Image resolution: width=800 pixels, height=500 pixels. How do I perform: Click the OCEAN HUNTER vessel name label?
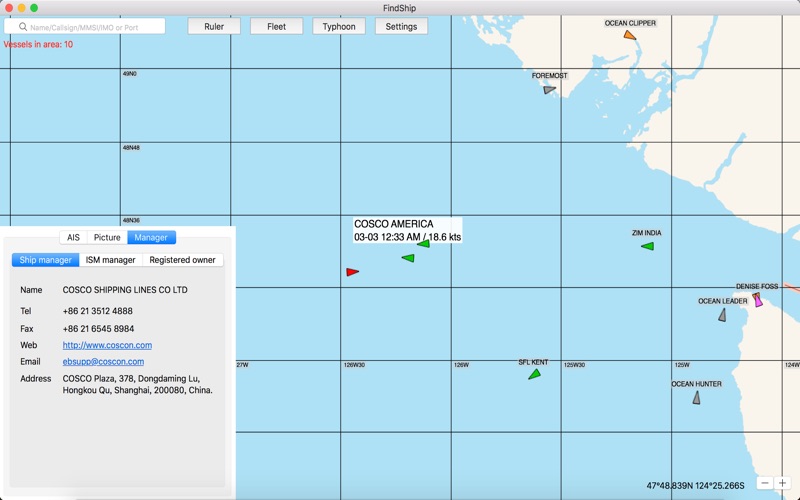(696, 384)
